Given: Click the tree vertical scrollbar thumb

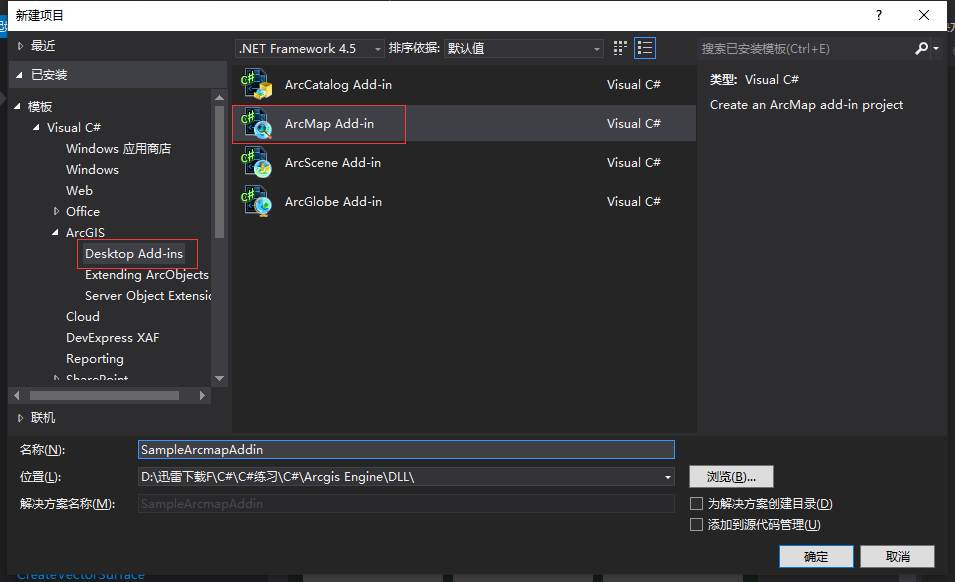Looking at the screenshot, I should point(219,172).
